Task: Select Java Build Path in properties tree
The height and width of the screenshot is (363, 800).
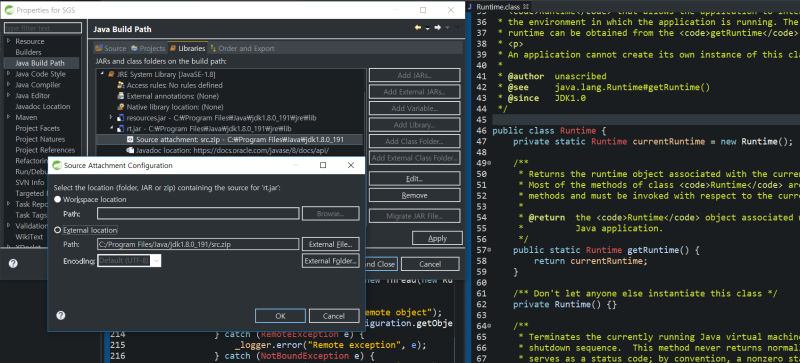Action: pyautogui.click(x=40, y=63)
